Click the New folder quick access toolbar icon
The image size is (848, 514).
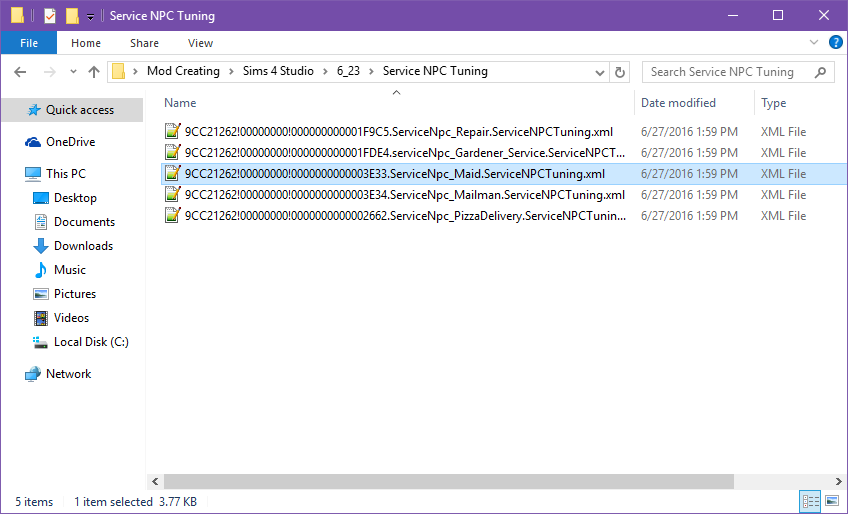[72, 16]
